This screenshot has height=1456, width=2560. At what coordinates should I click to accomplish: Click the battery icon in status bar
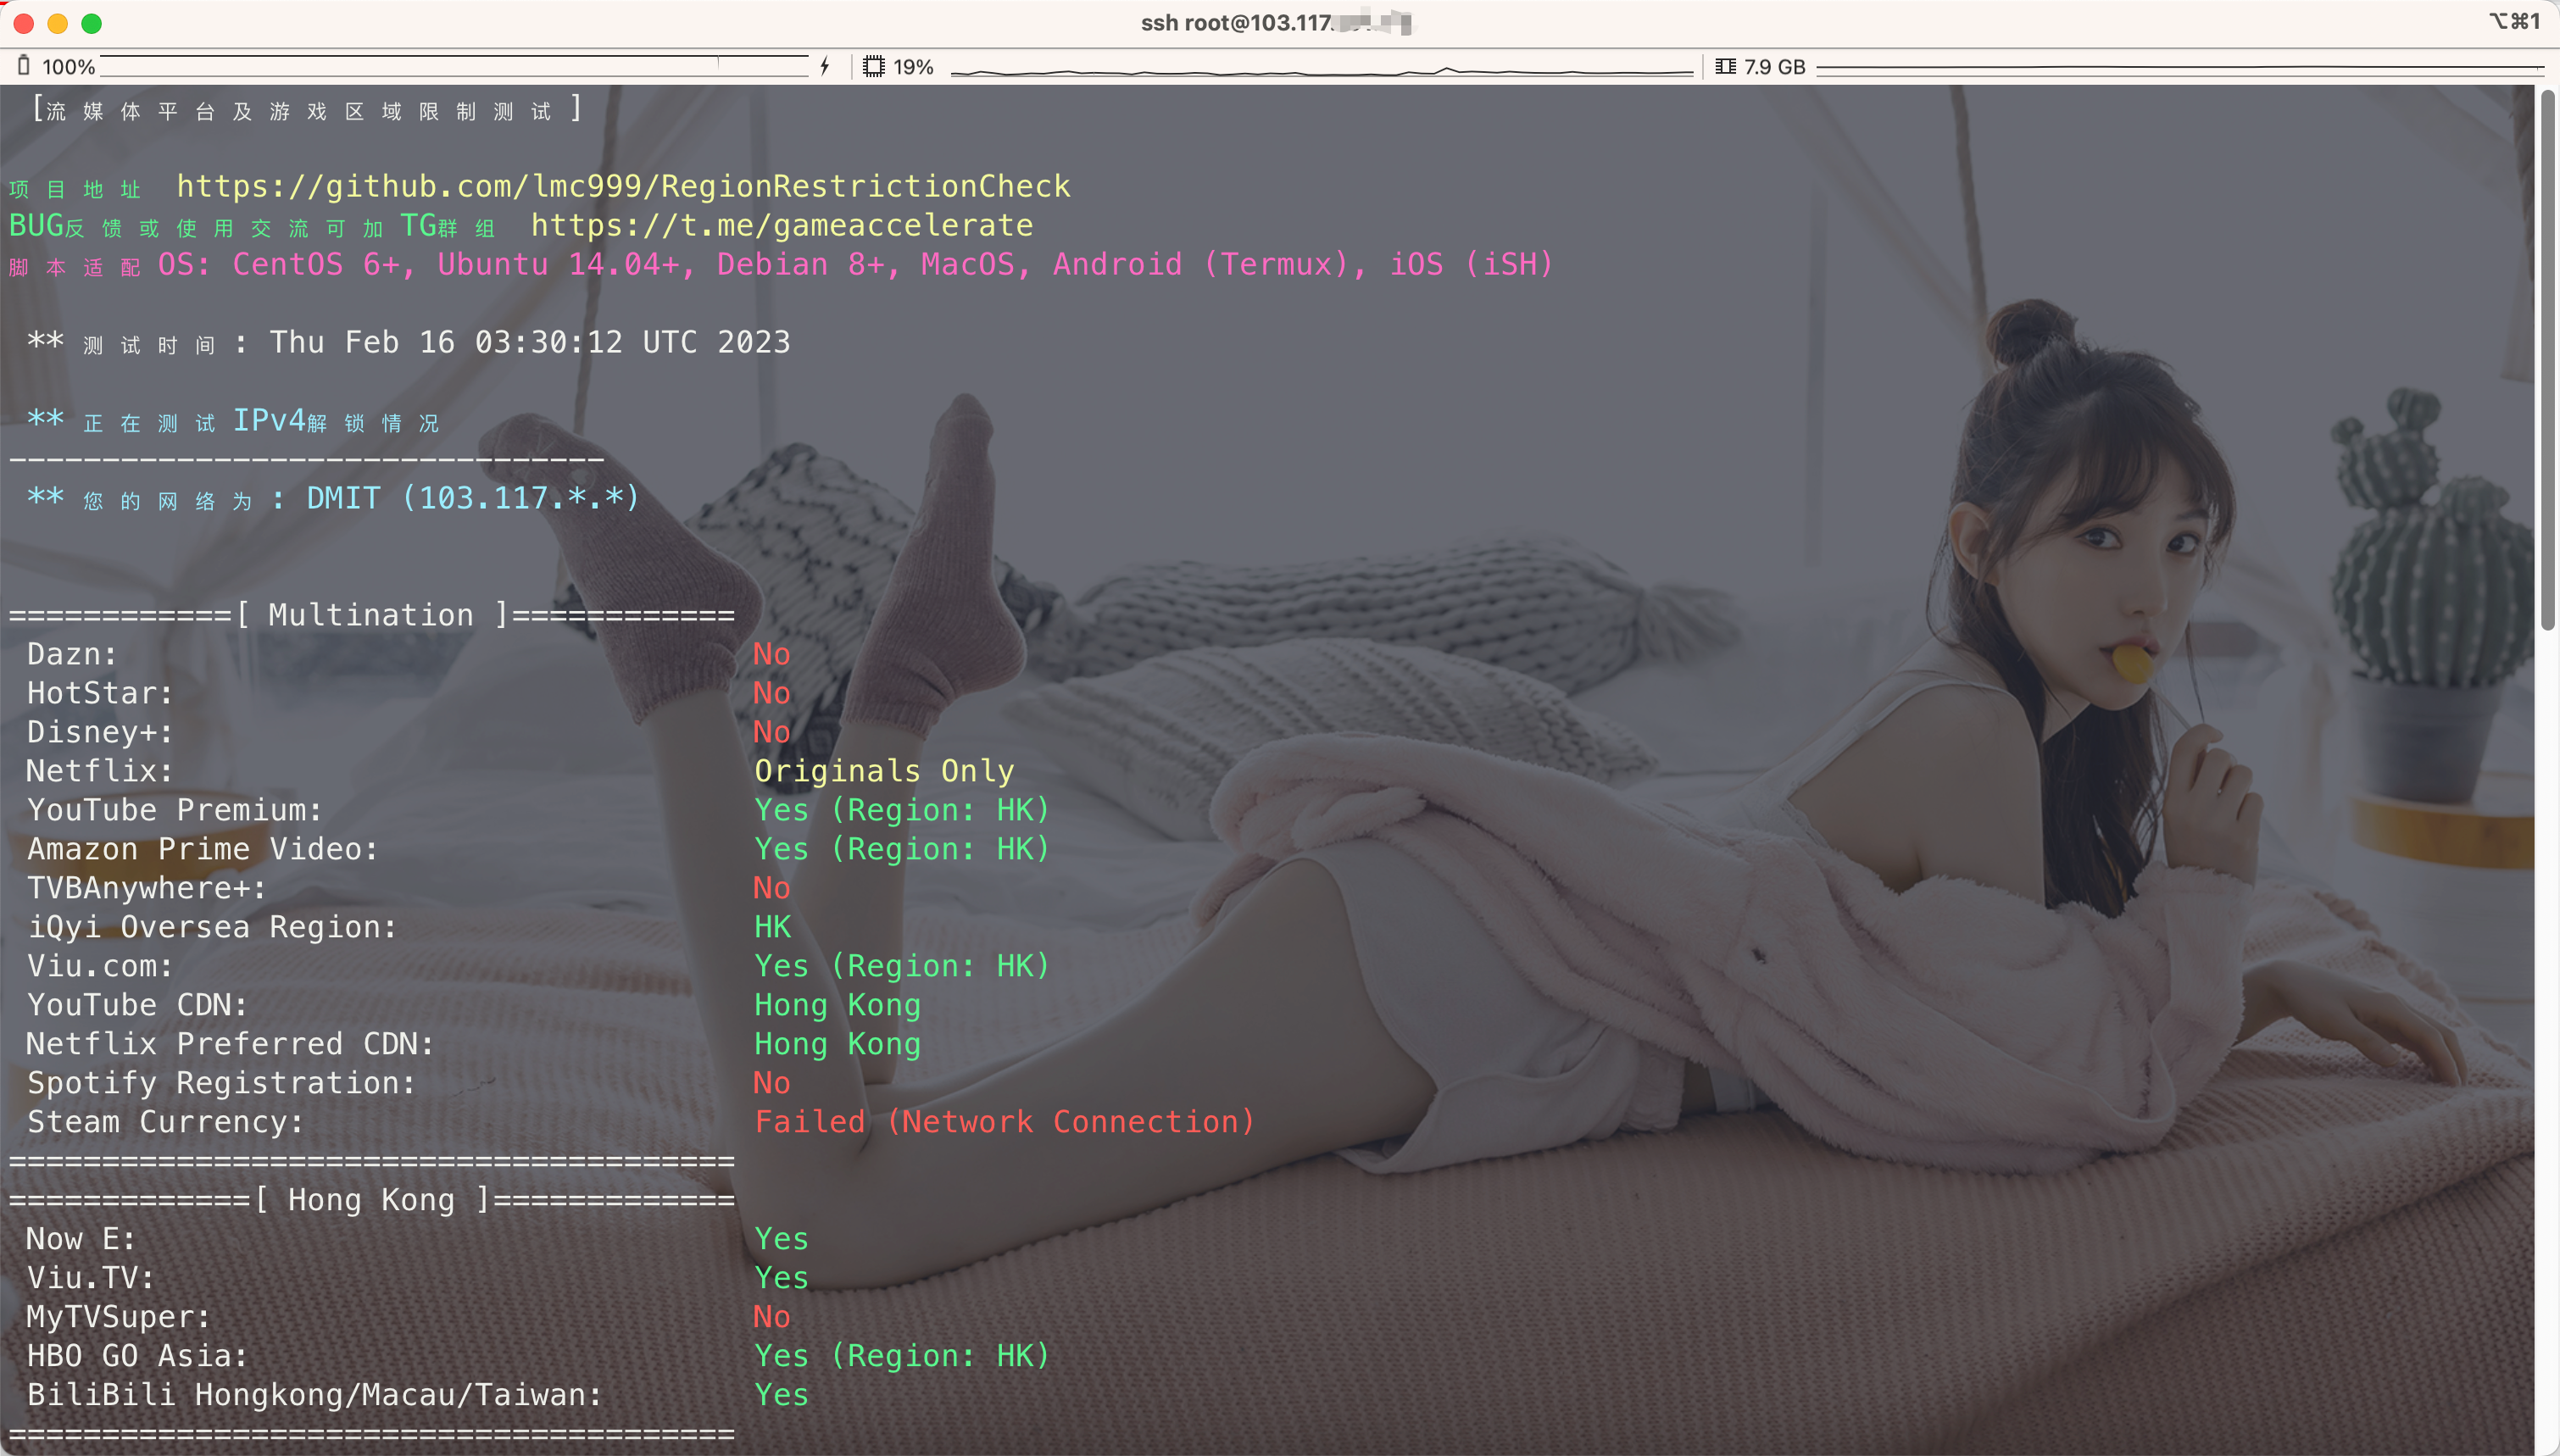23,66
